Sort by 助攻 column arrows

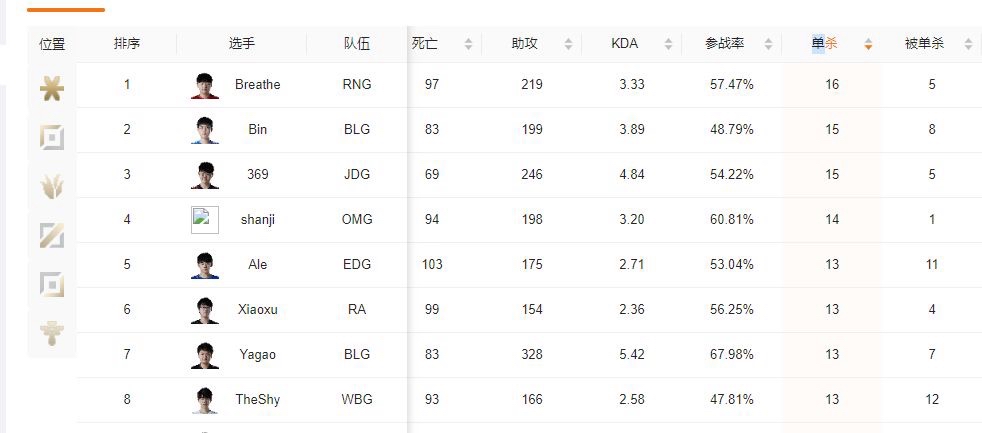pos(568,44)
